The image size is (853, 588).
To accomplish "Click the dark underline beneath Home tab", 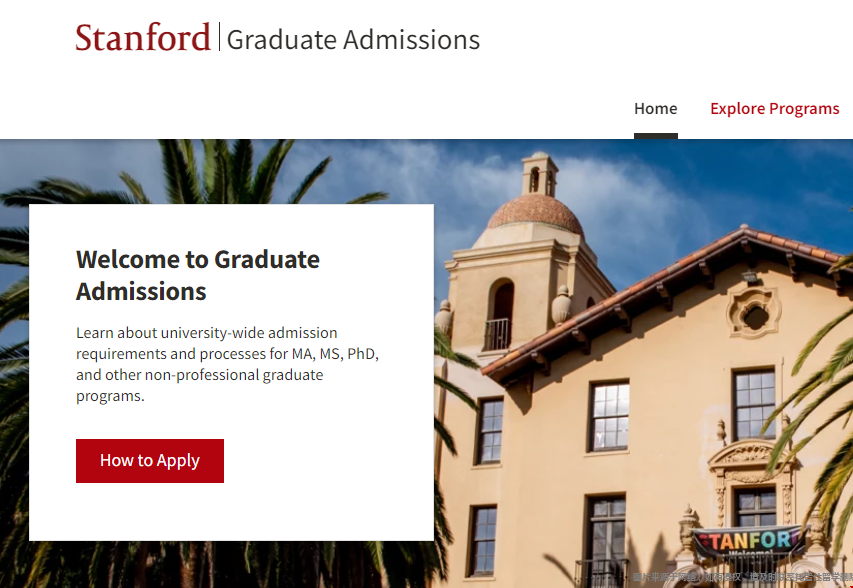I will click(x=655, y=136).
